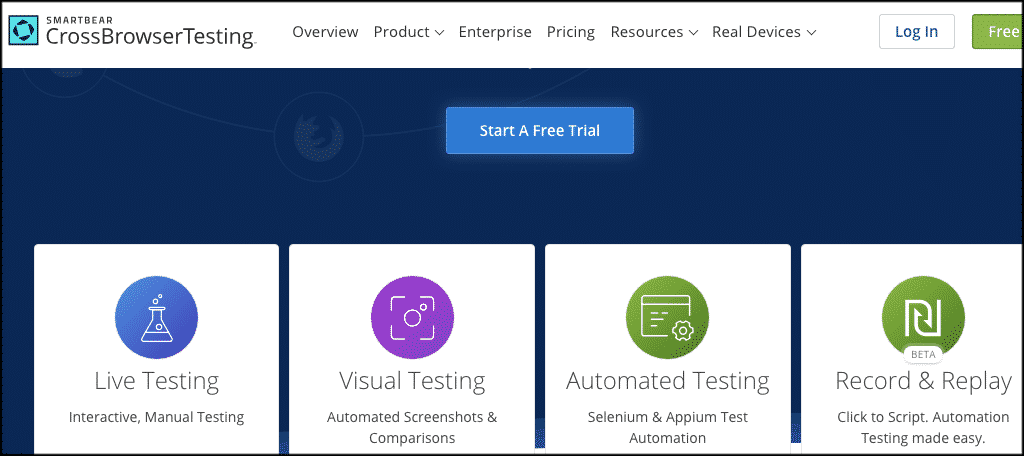Click the Log In button

[x=916, y=31]
